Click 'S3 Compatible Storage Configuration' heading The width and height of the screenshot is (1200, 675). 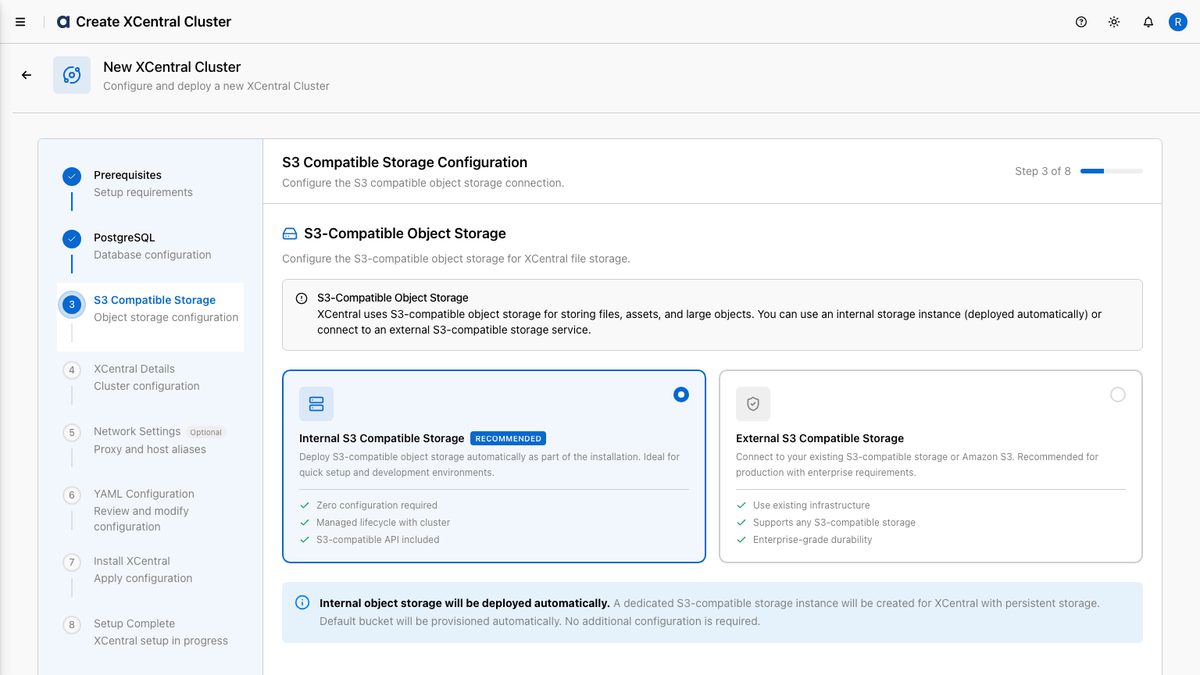coord(405,162)
